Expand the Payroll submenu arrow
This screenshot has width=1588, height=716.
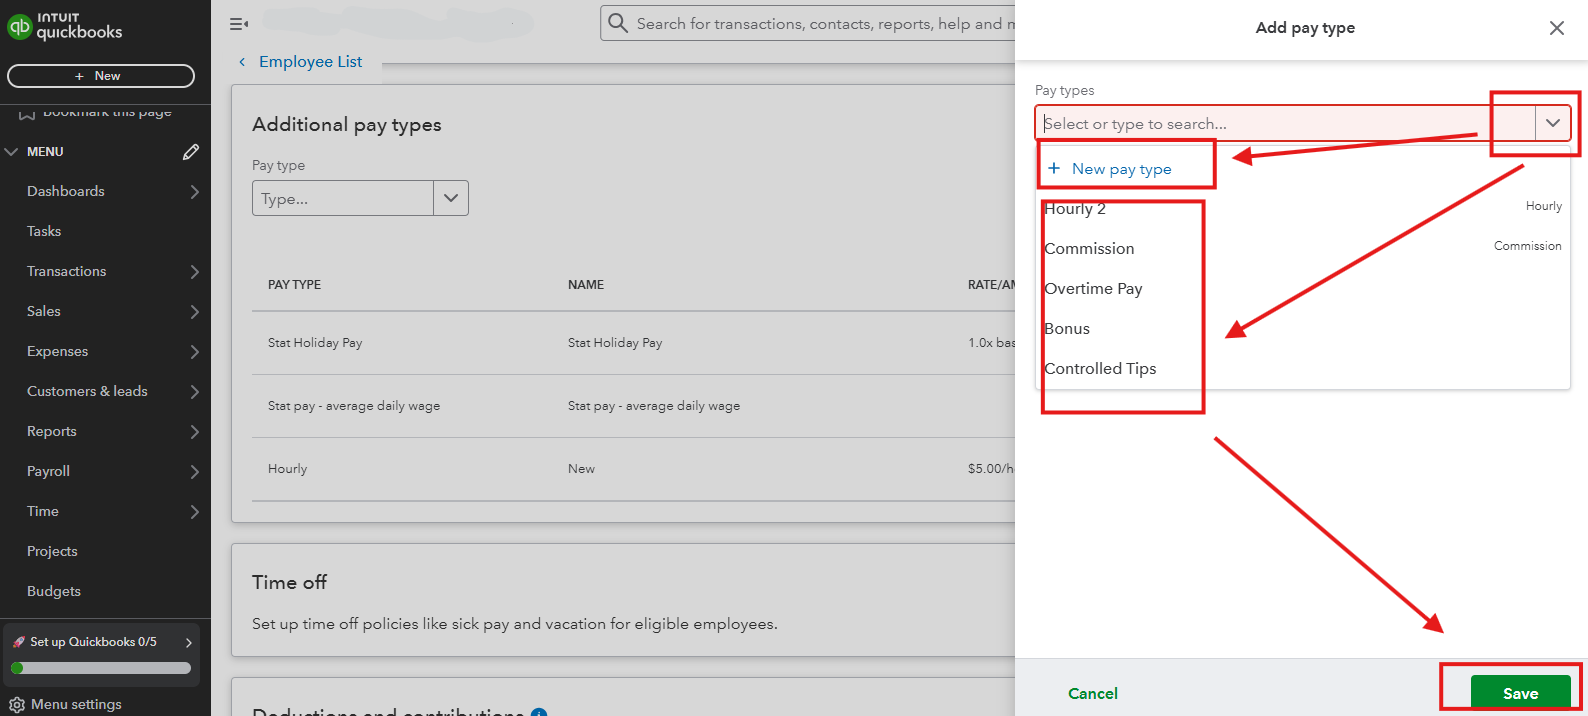pos(194,472)
